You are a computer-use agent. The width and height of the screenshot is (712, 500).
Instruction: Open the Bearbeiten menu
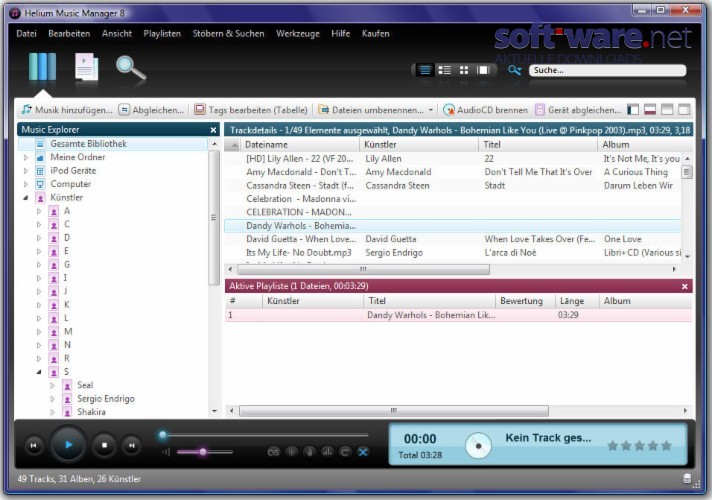(69, 34)
